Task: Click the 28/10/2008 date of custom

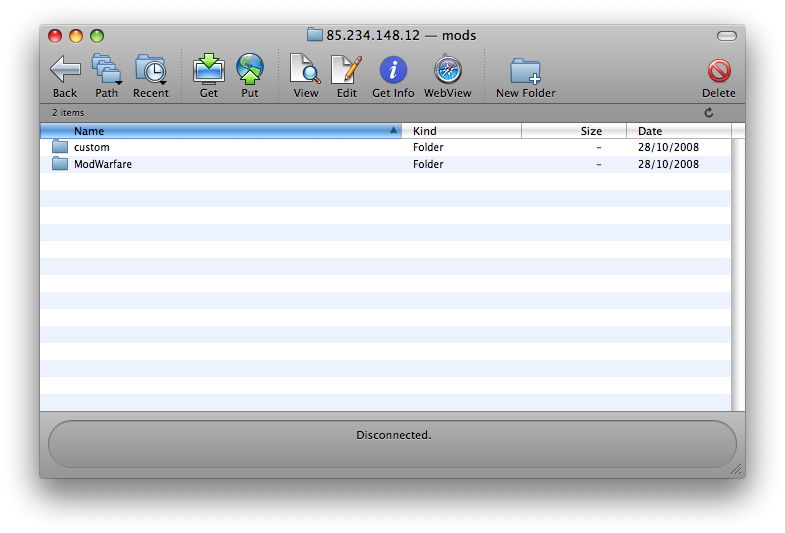Action: click(x=668, y=147)
